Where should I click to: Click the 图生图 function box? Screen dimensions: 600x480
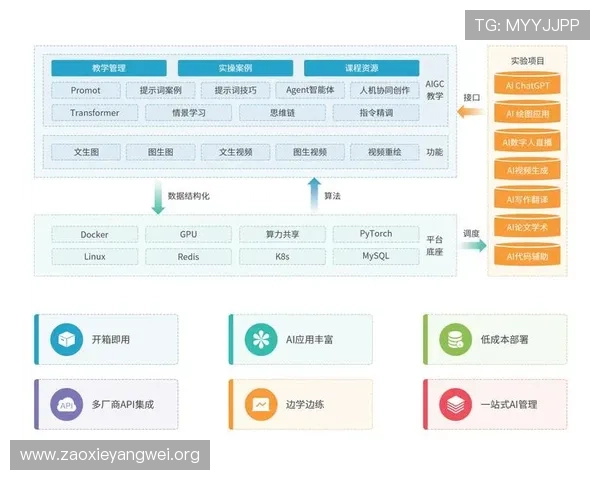(x=161, y=152)
